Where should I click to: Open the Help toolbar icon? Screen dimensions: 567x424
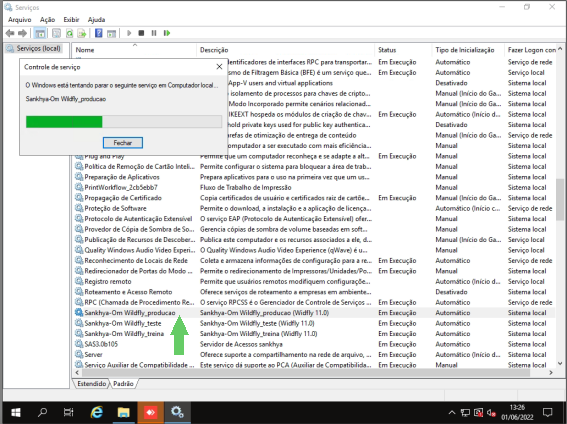tap(98, 33)
